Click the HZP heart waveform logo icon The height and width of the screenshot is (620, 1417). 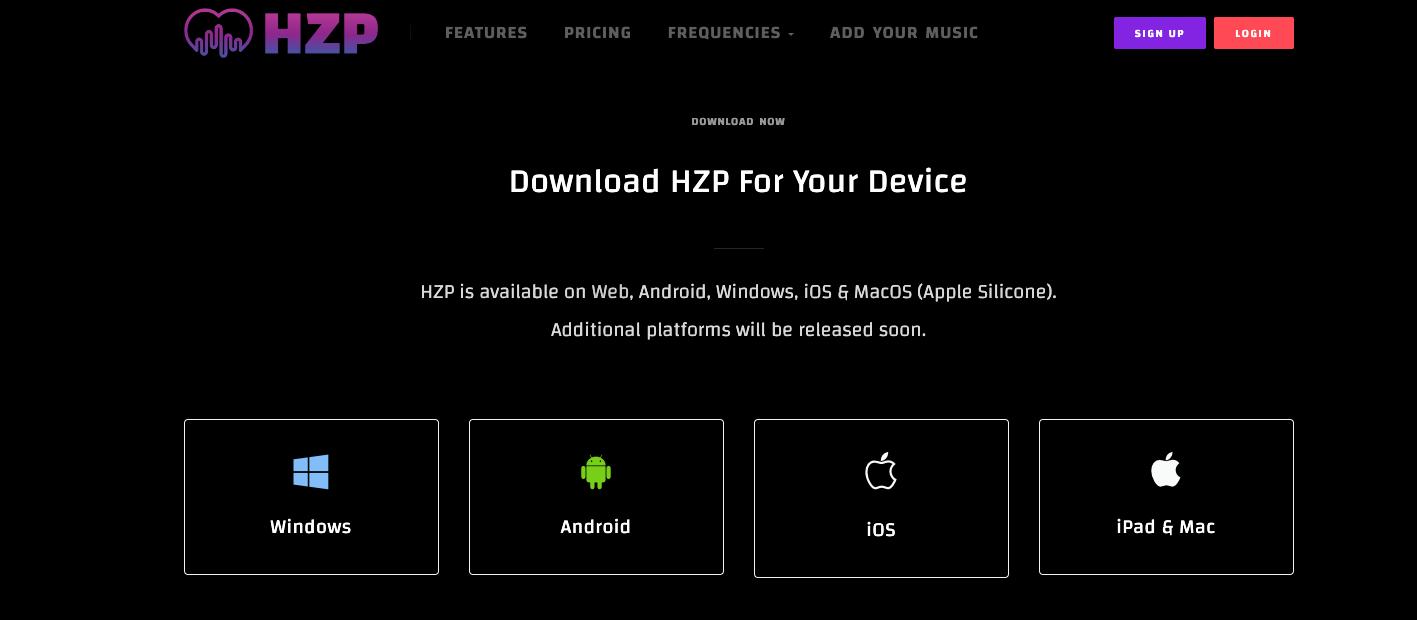[x=219, y=32]
